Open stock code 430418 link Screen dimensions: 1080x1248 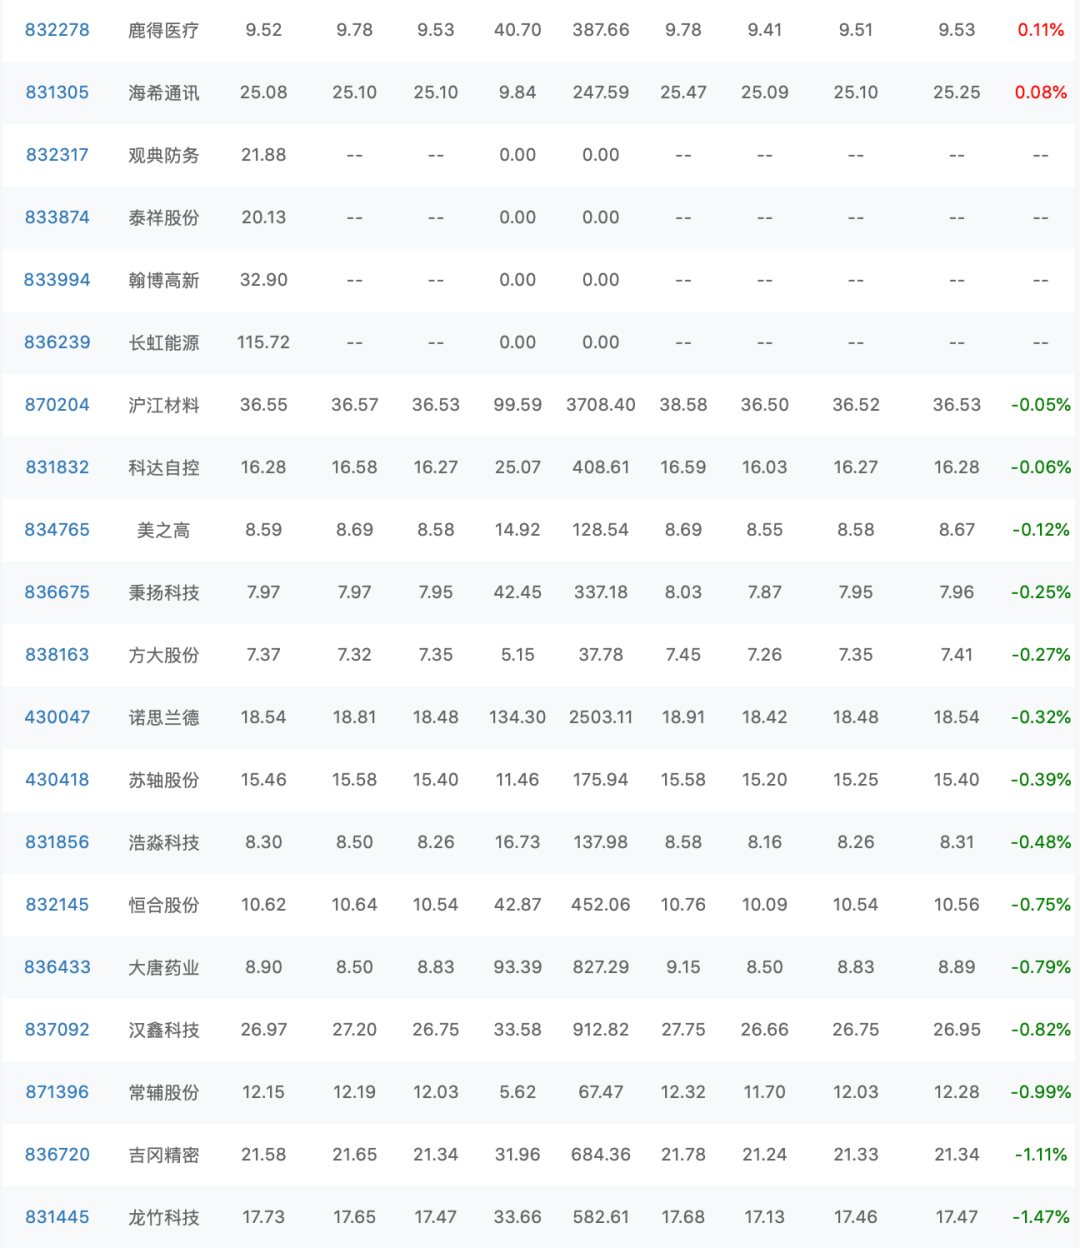57,780
